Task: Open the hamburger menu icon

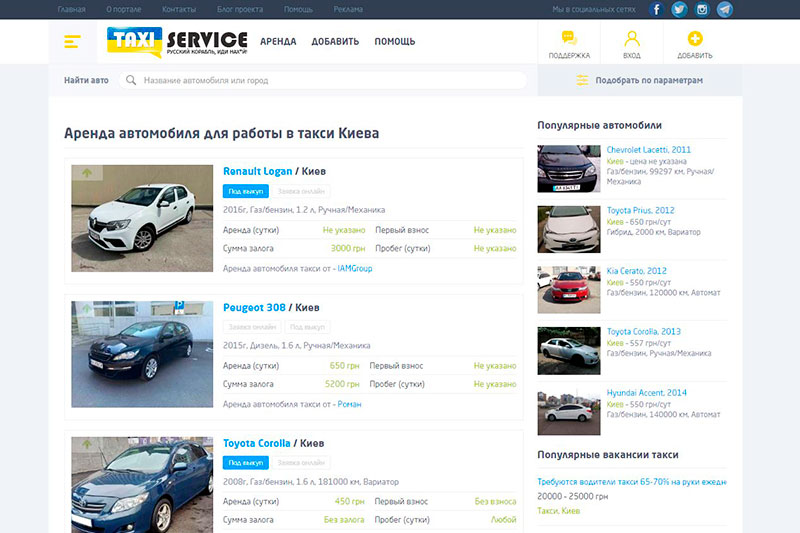Action: click(72, 41)
